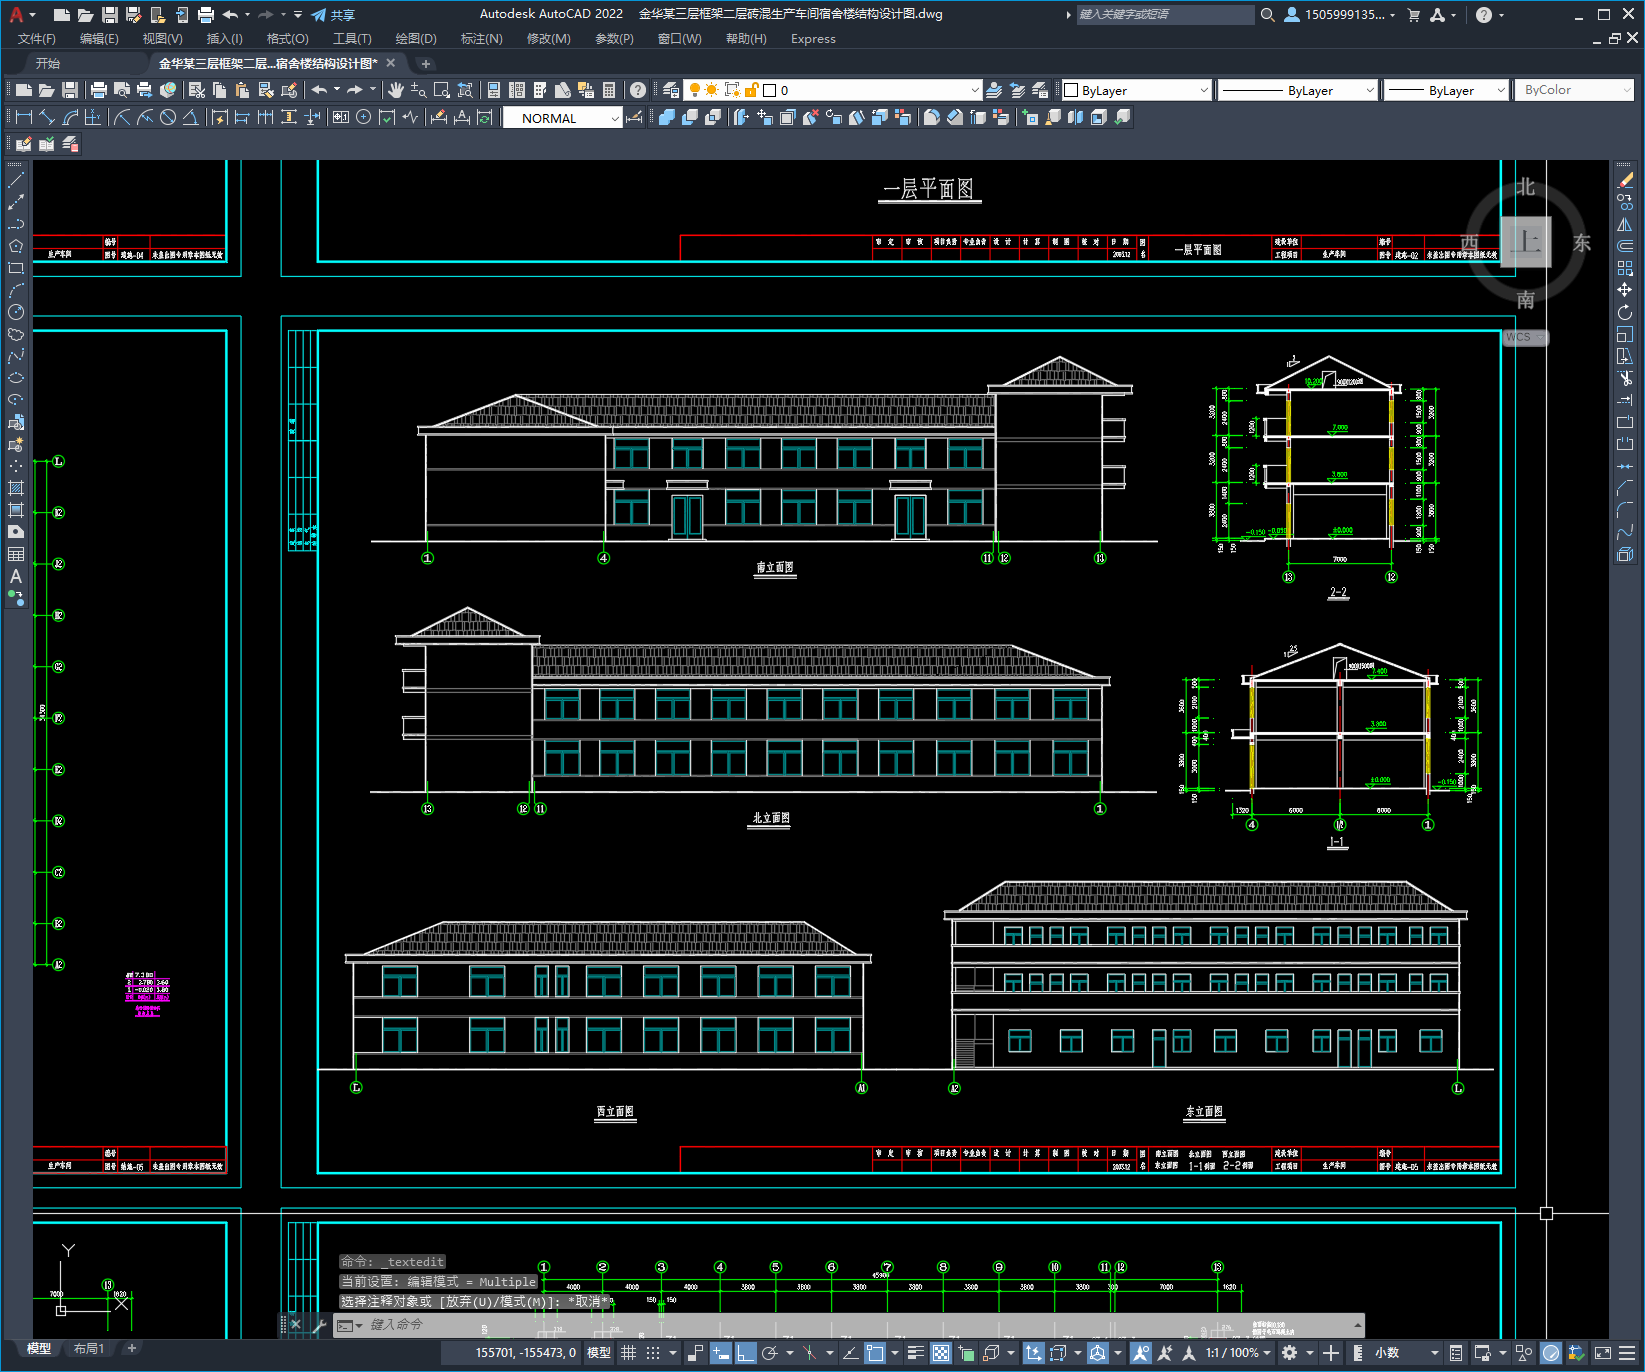
Task: Click the Zoom Window tool
Action: pyautogui.click(x=442, y=90)
